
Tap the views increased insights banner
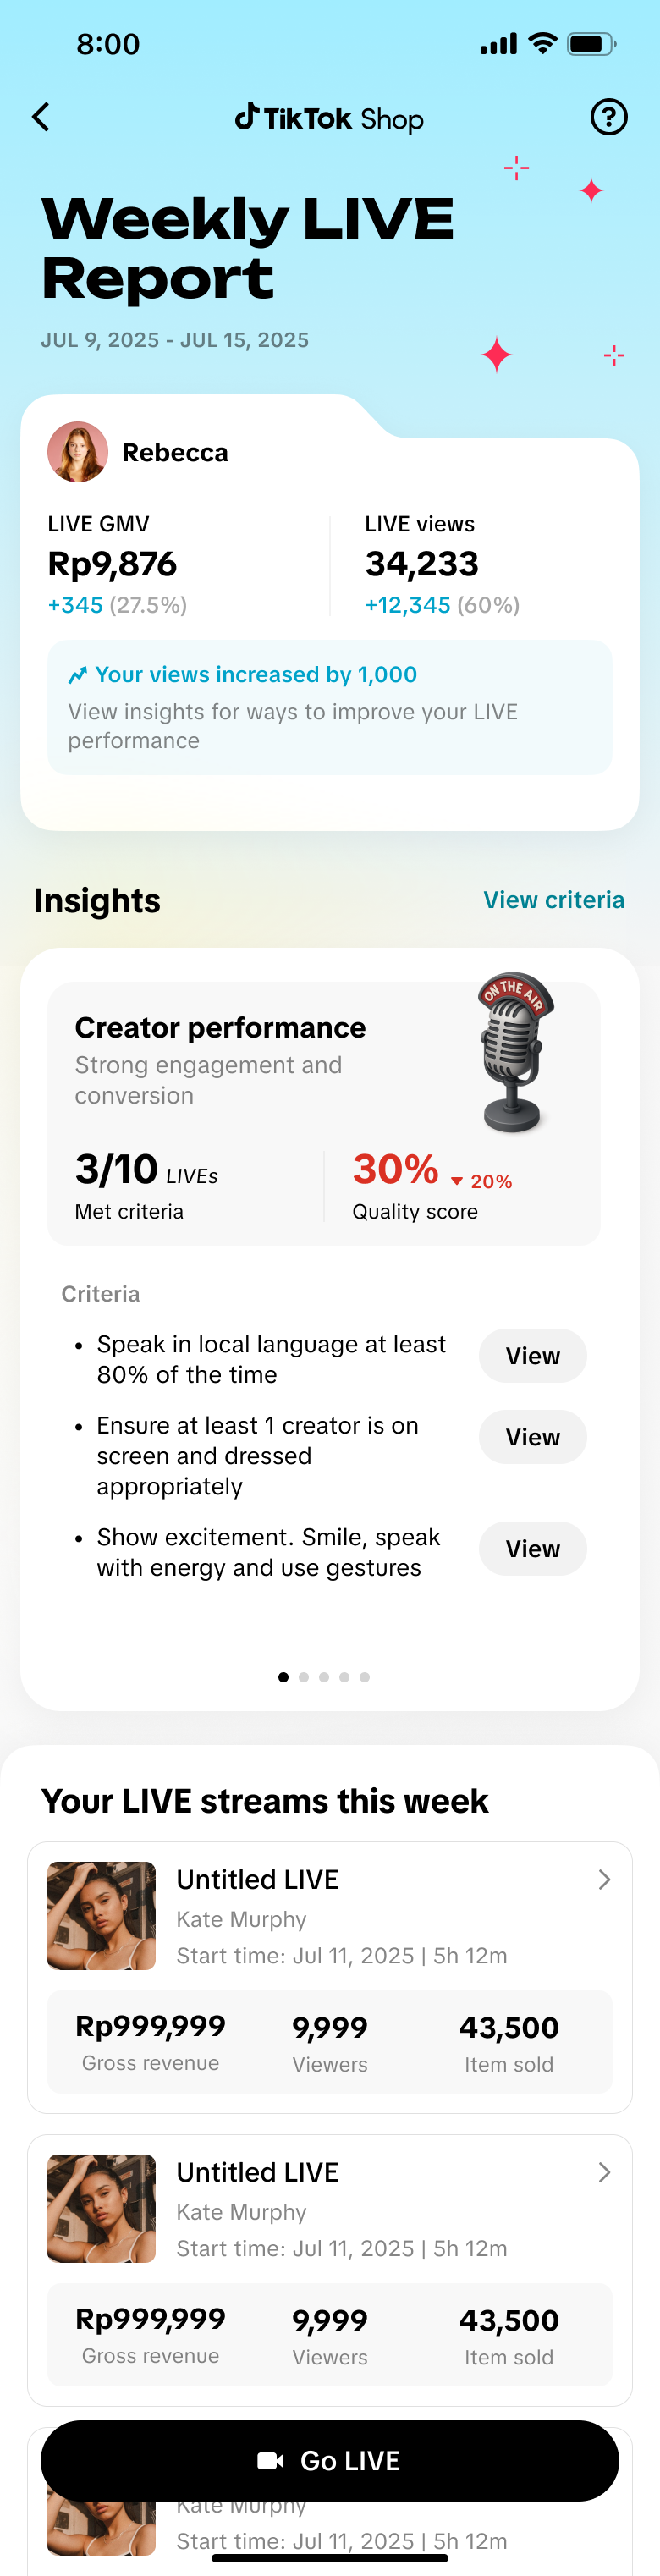tap(329, 707)
